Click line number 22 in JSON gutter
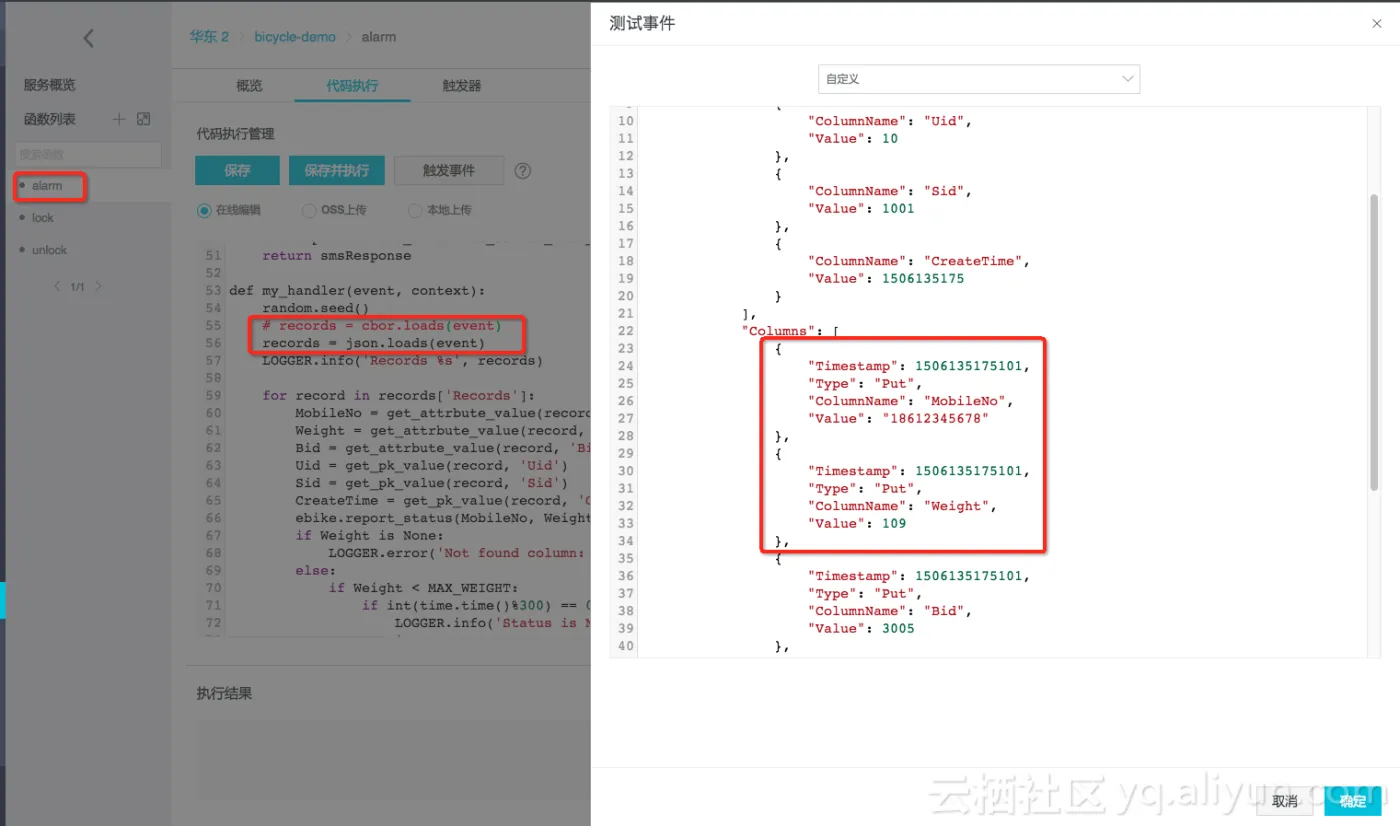Viewport: 1400px width, 826px height. coord(625,331)
